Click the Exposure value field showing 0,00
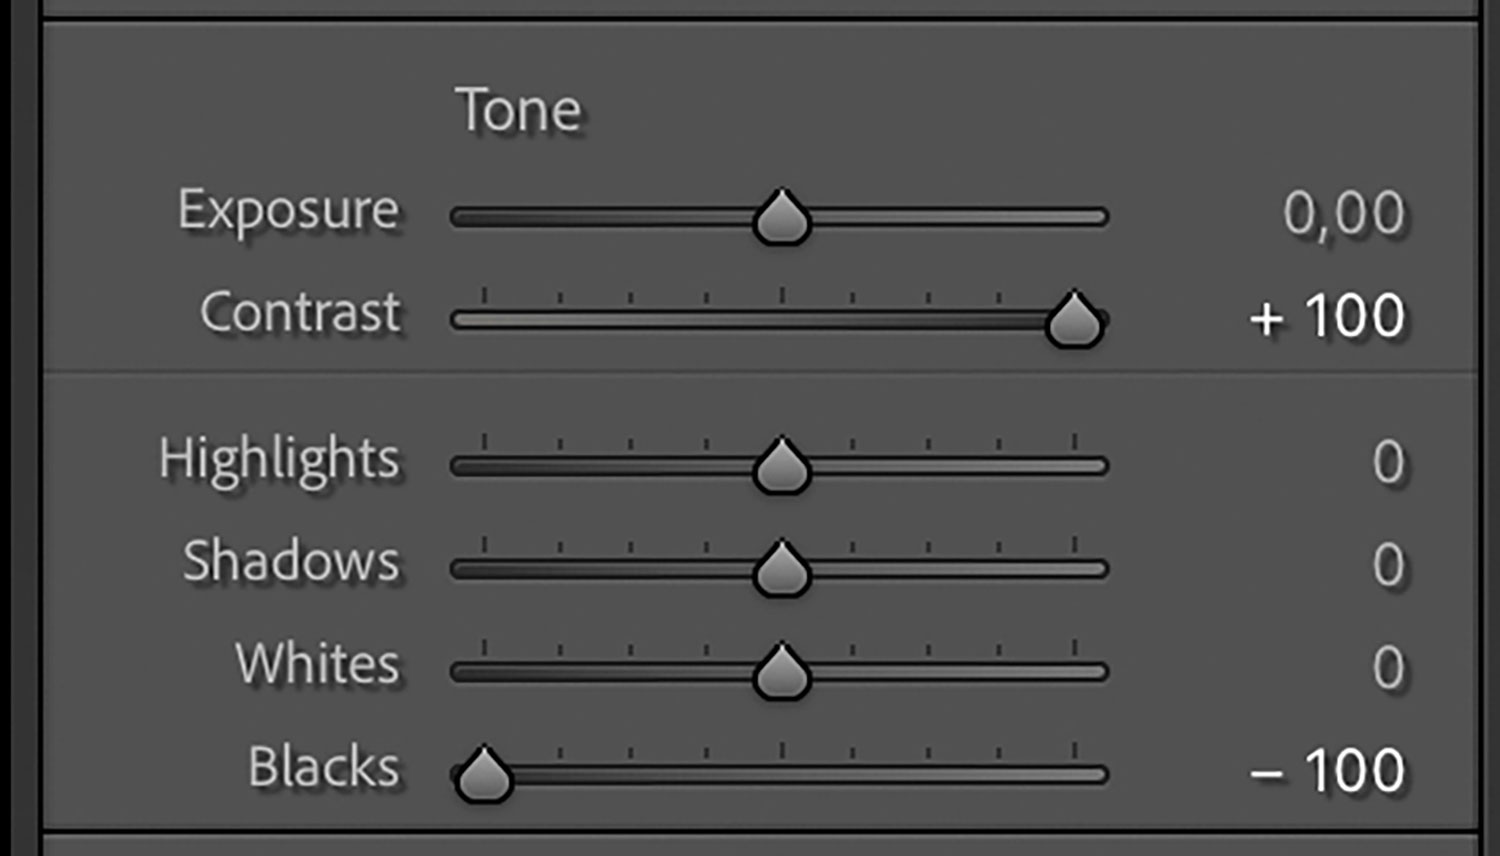The height and width of the screenshot is (856, 1500). pyautogui.click(x=1343, y=214)
